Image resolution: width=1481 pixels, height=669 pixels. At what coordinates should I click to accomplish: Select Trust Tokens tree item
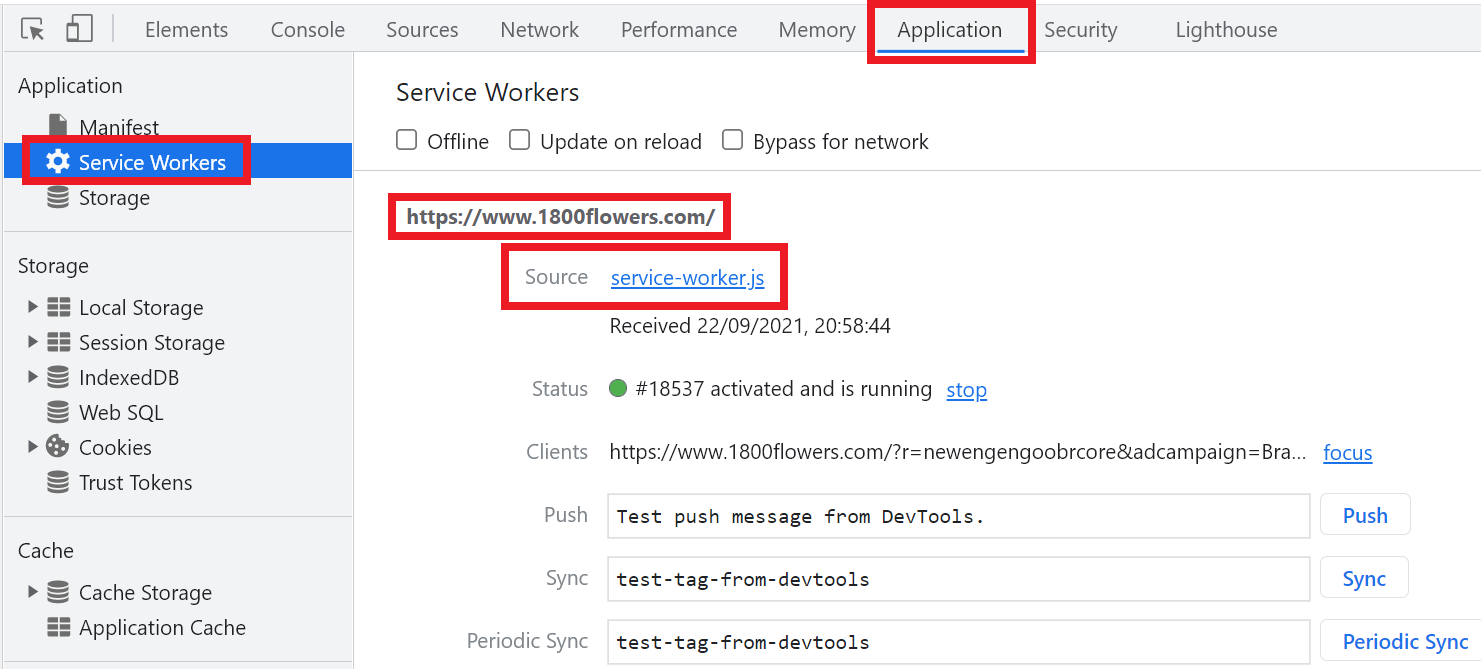[x=136, y=482]
